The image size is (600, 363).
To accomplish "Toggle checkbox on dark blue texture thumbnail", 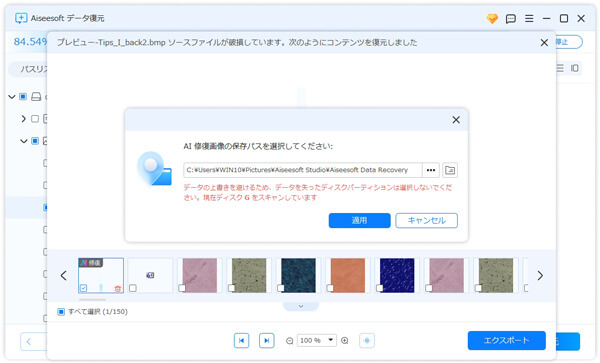I will [380, 288].
